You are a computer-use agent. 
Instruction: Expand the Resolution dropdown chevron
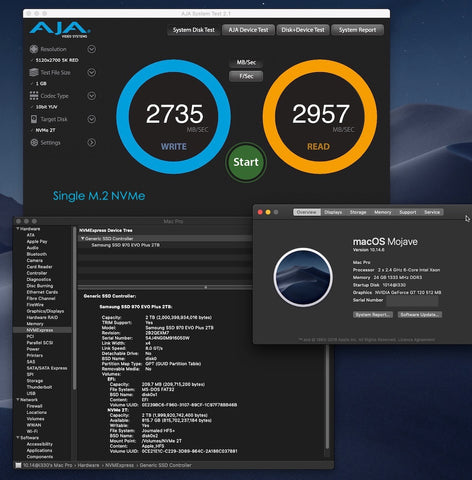[x=92, y=49]
